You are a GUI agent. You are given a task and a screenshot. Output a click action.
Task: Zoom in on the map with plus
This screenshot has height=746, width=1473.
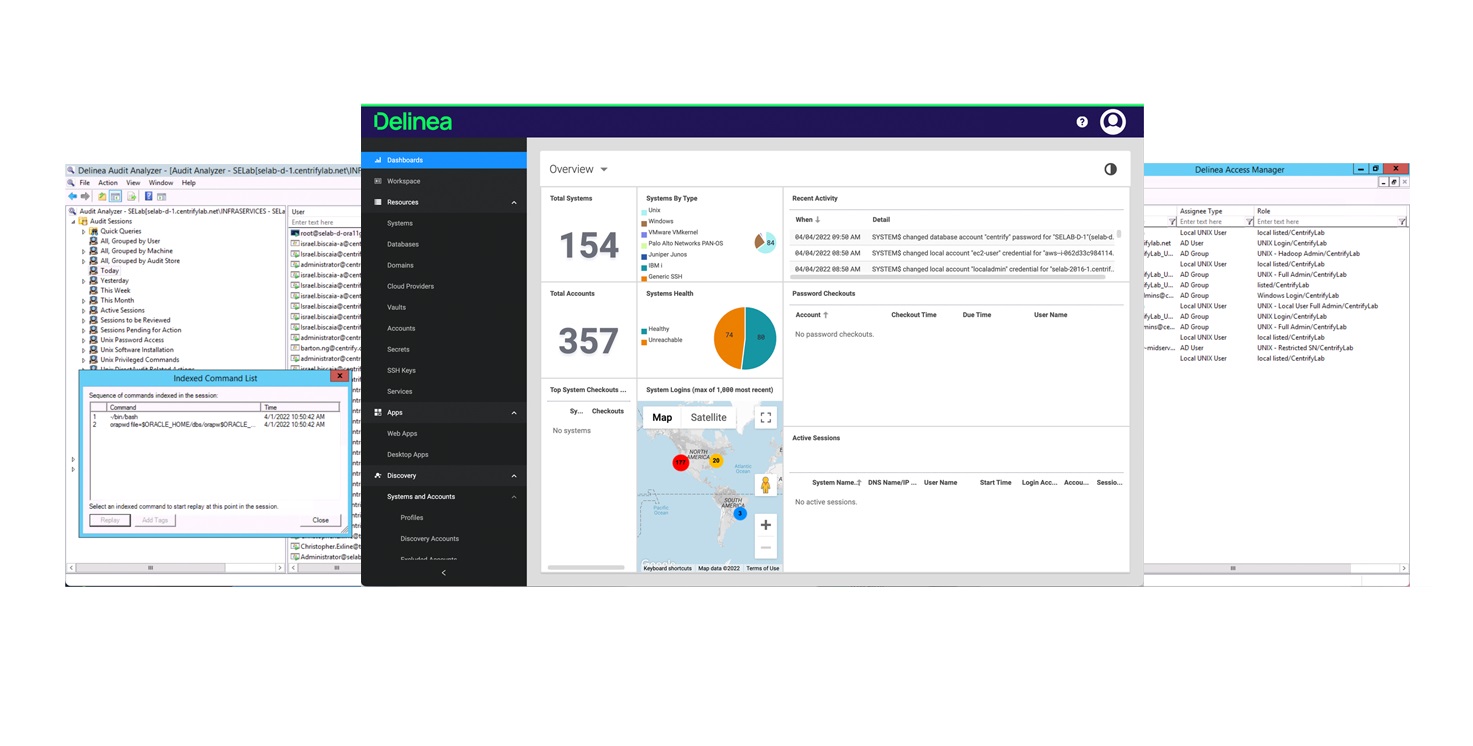(x=766, y=525)
